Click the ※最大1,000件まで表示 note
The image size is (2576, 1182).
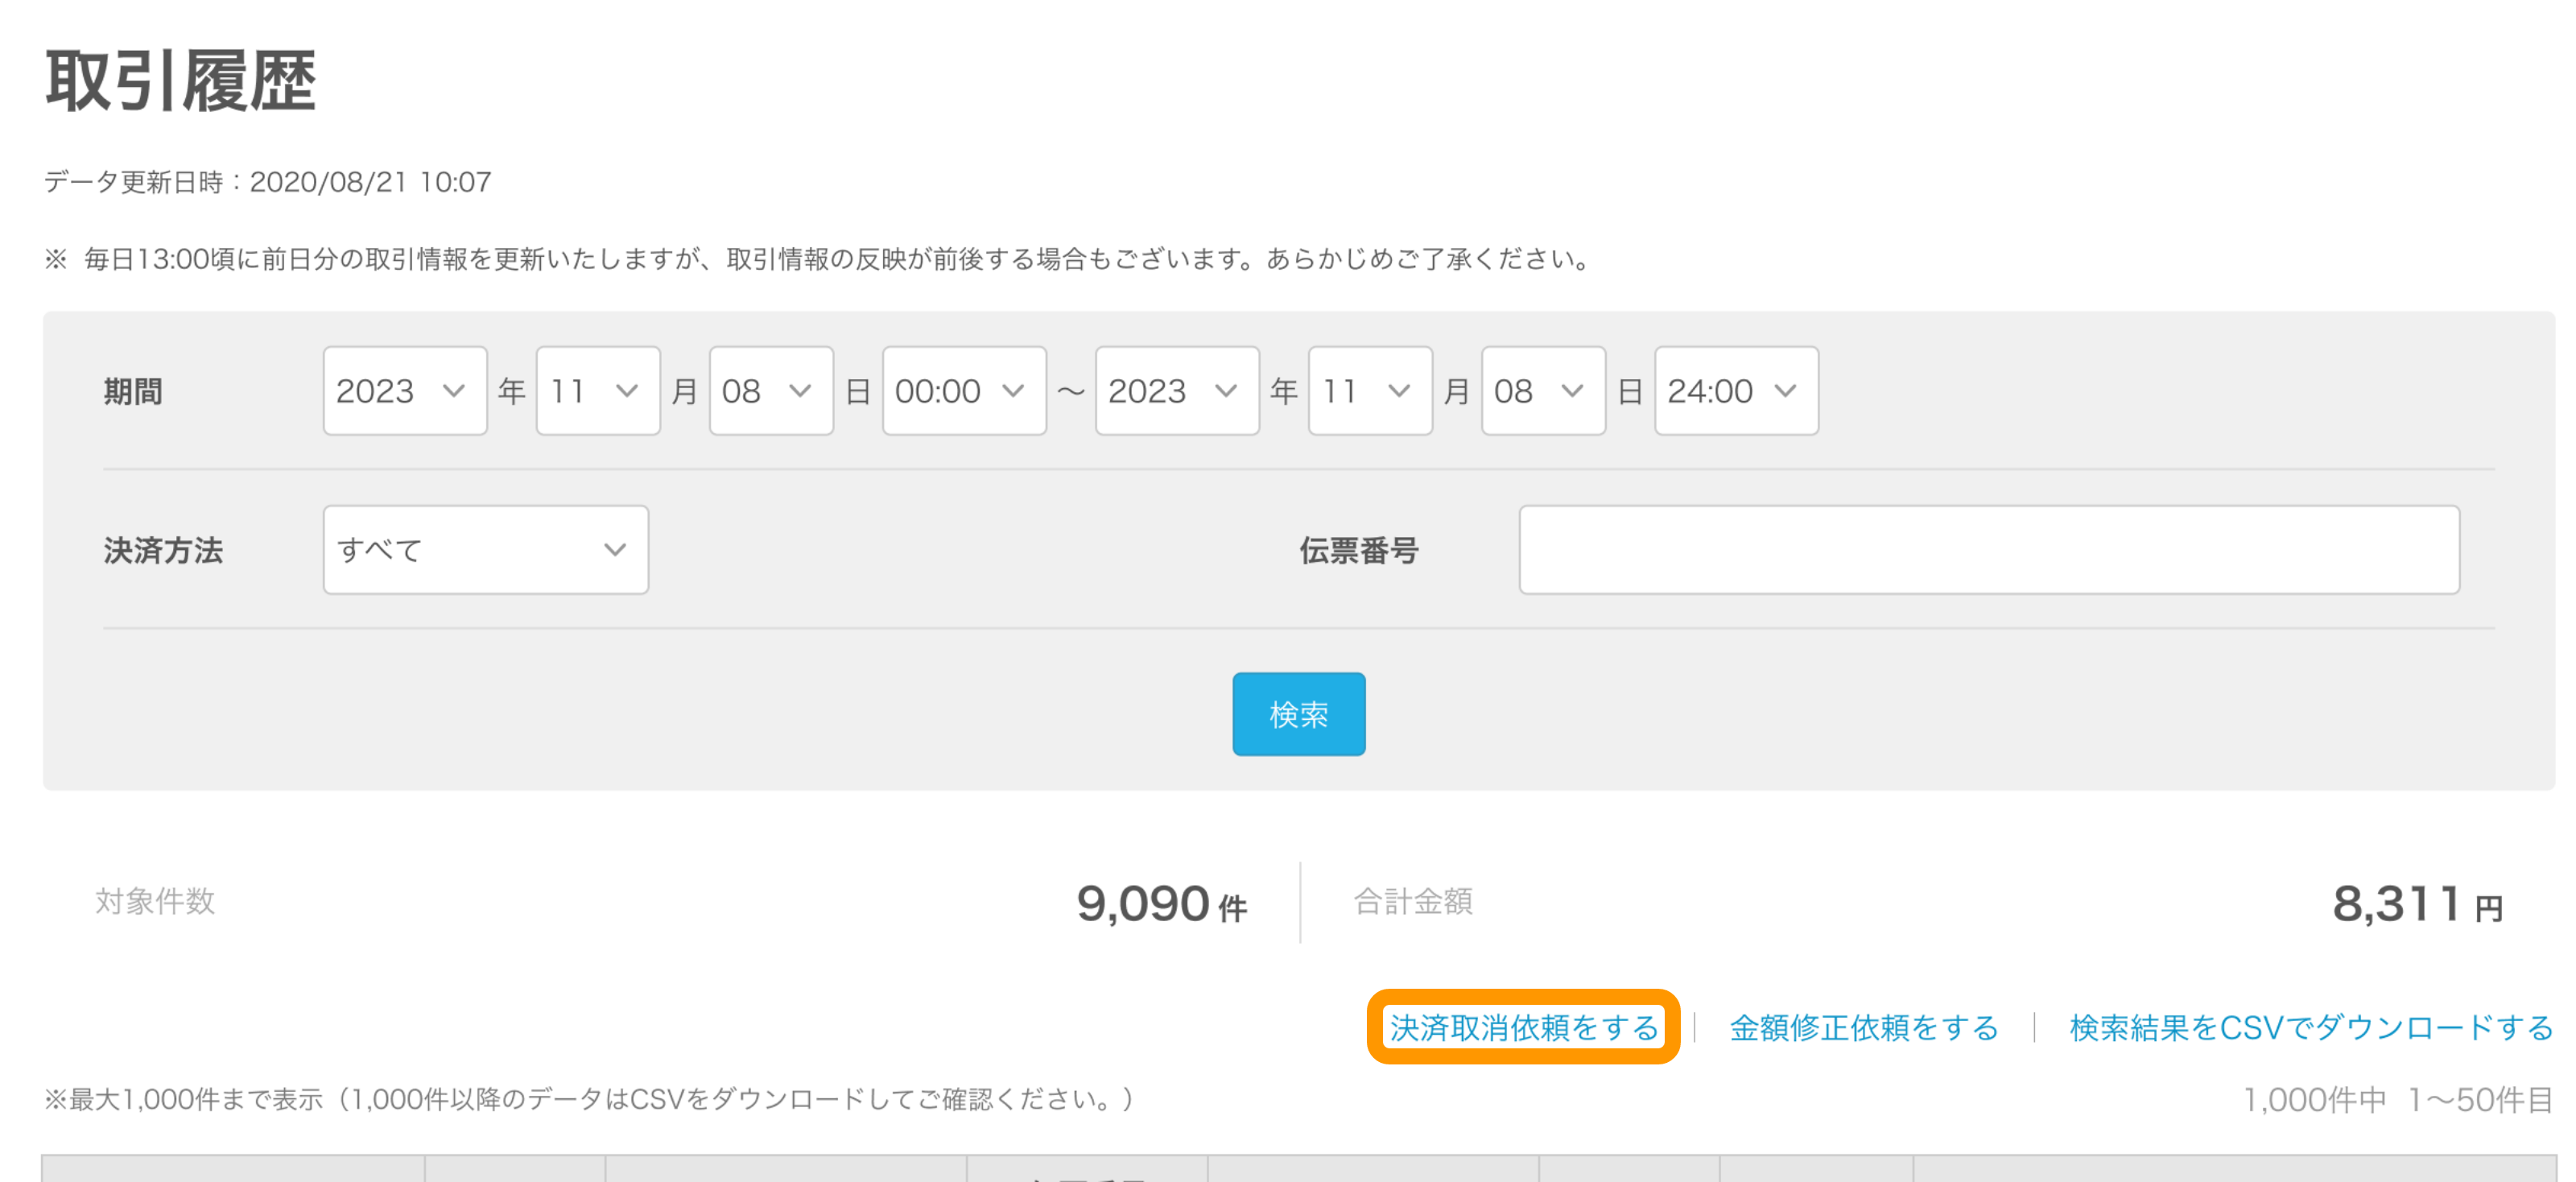590,1100
